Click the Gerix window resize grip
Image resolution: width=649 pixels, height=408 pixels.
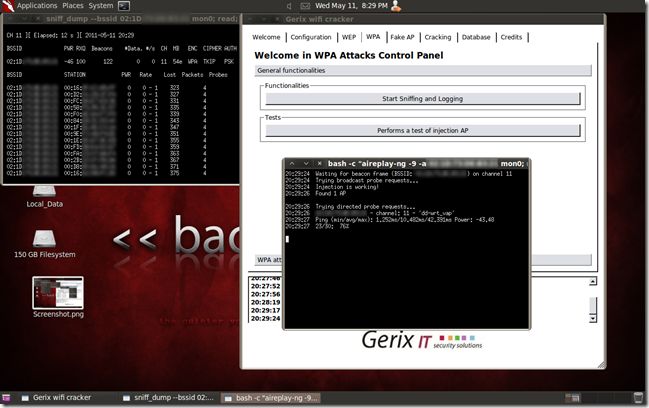[x=601, y=365]
